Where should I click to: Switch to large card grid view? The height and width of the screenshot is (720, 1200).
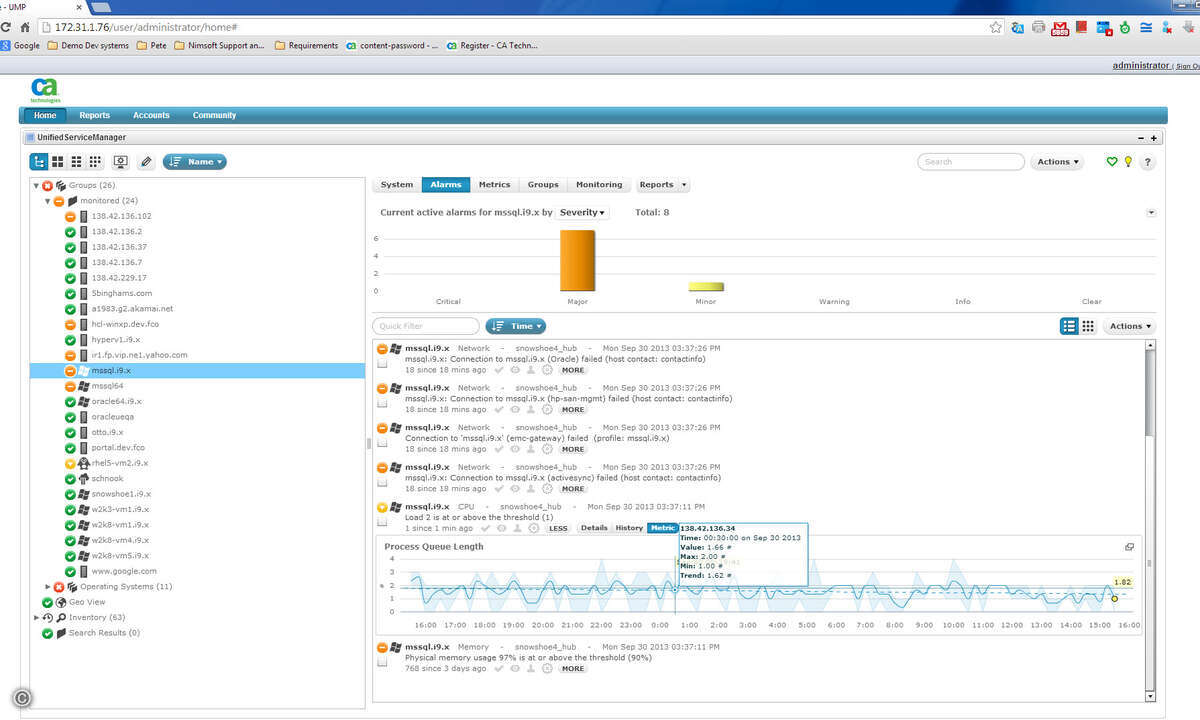pyautogui.click(x=58, y=161)
